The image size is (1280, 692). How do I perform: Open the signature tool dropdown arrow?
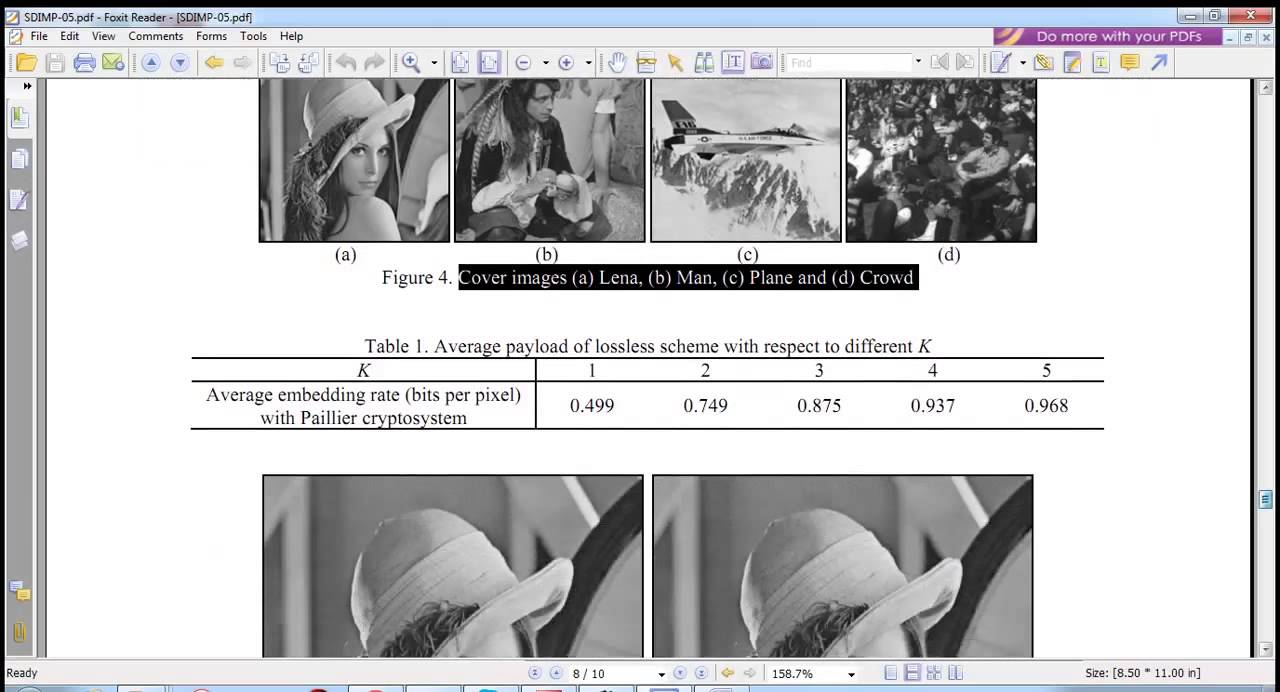coord(1023,63)
